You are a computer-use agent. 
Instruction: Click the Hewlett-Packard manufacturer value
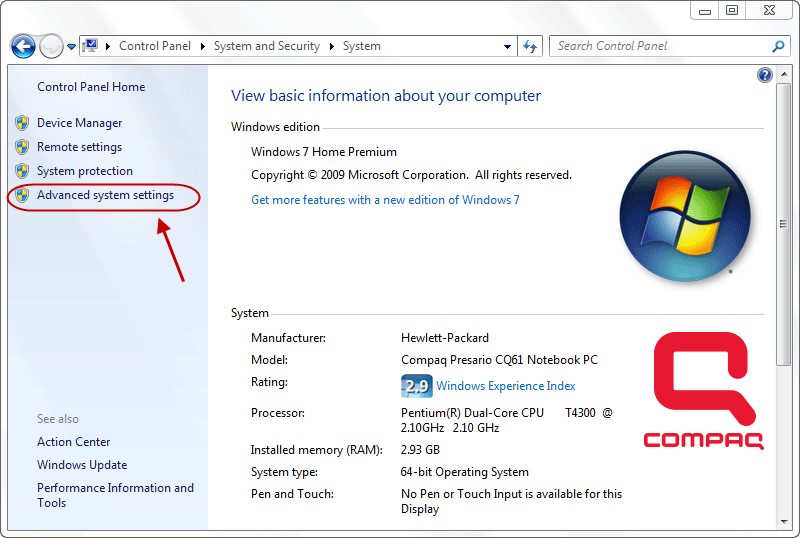tap(444, 338)
